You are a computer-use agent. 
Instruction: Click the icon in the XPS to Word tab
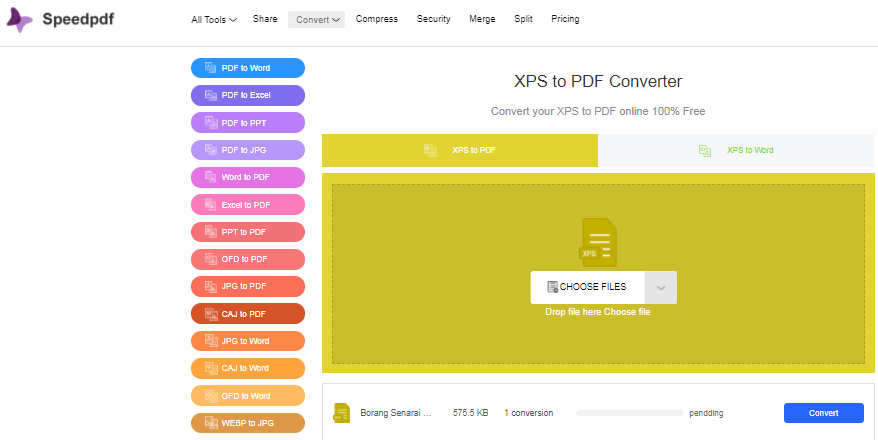pos(705,150)
